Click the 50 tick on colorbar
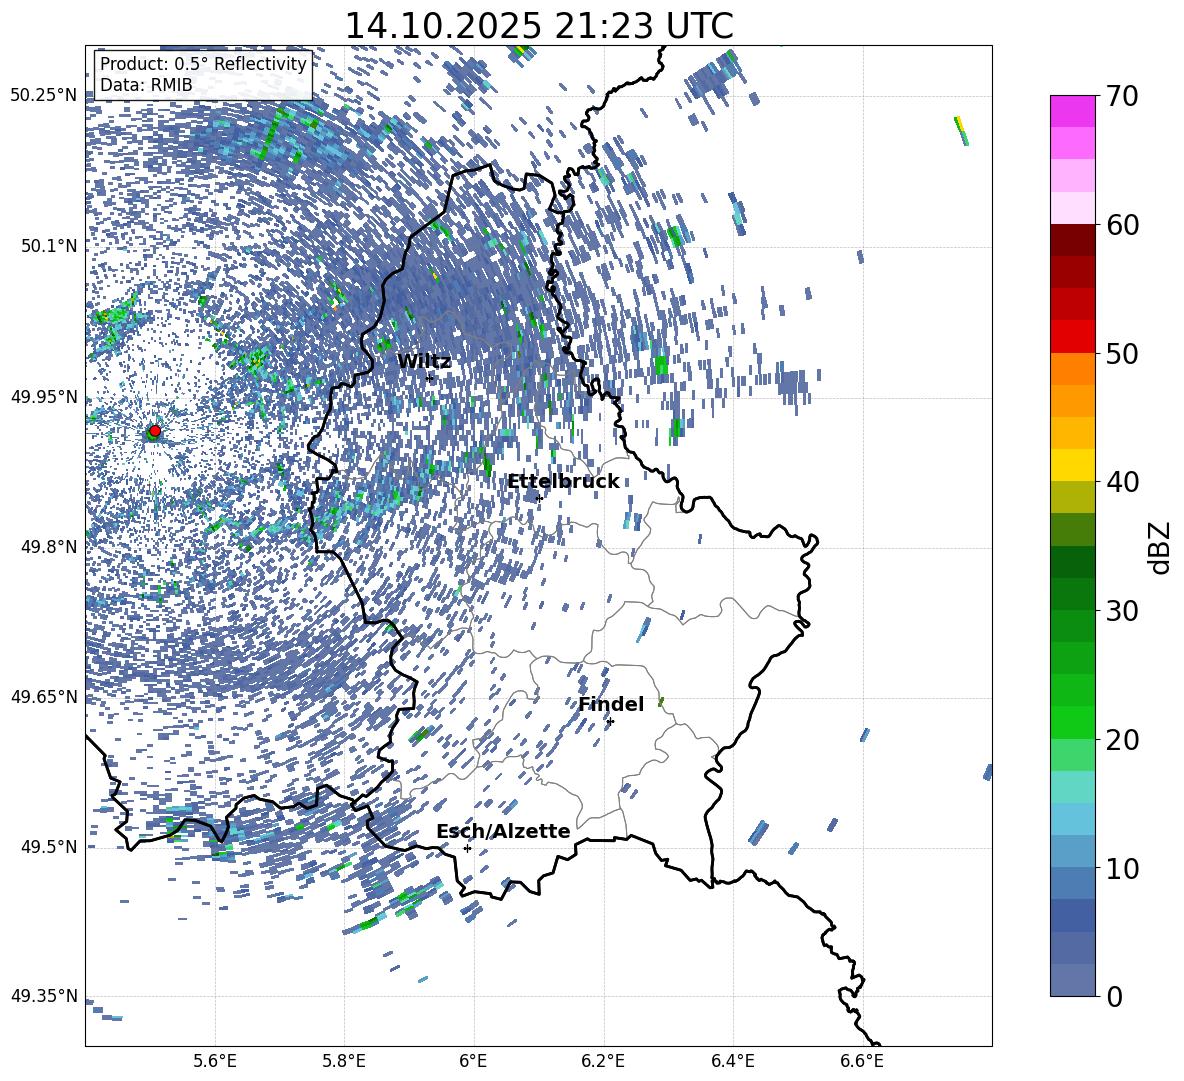Image resolution: width=1184 pixels, height=1081 pixels. 1122,353
